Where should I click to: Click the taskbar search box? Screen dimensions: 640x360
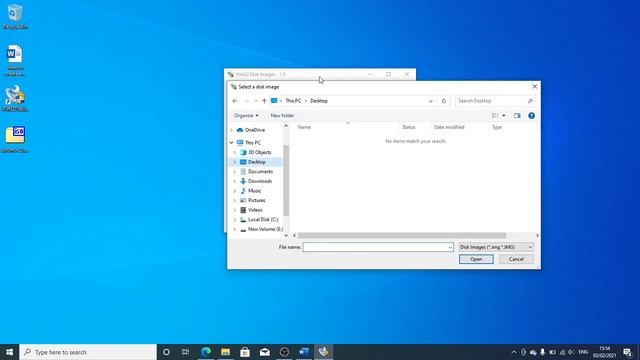point(88,352)
